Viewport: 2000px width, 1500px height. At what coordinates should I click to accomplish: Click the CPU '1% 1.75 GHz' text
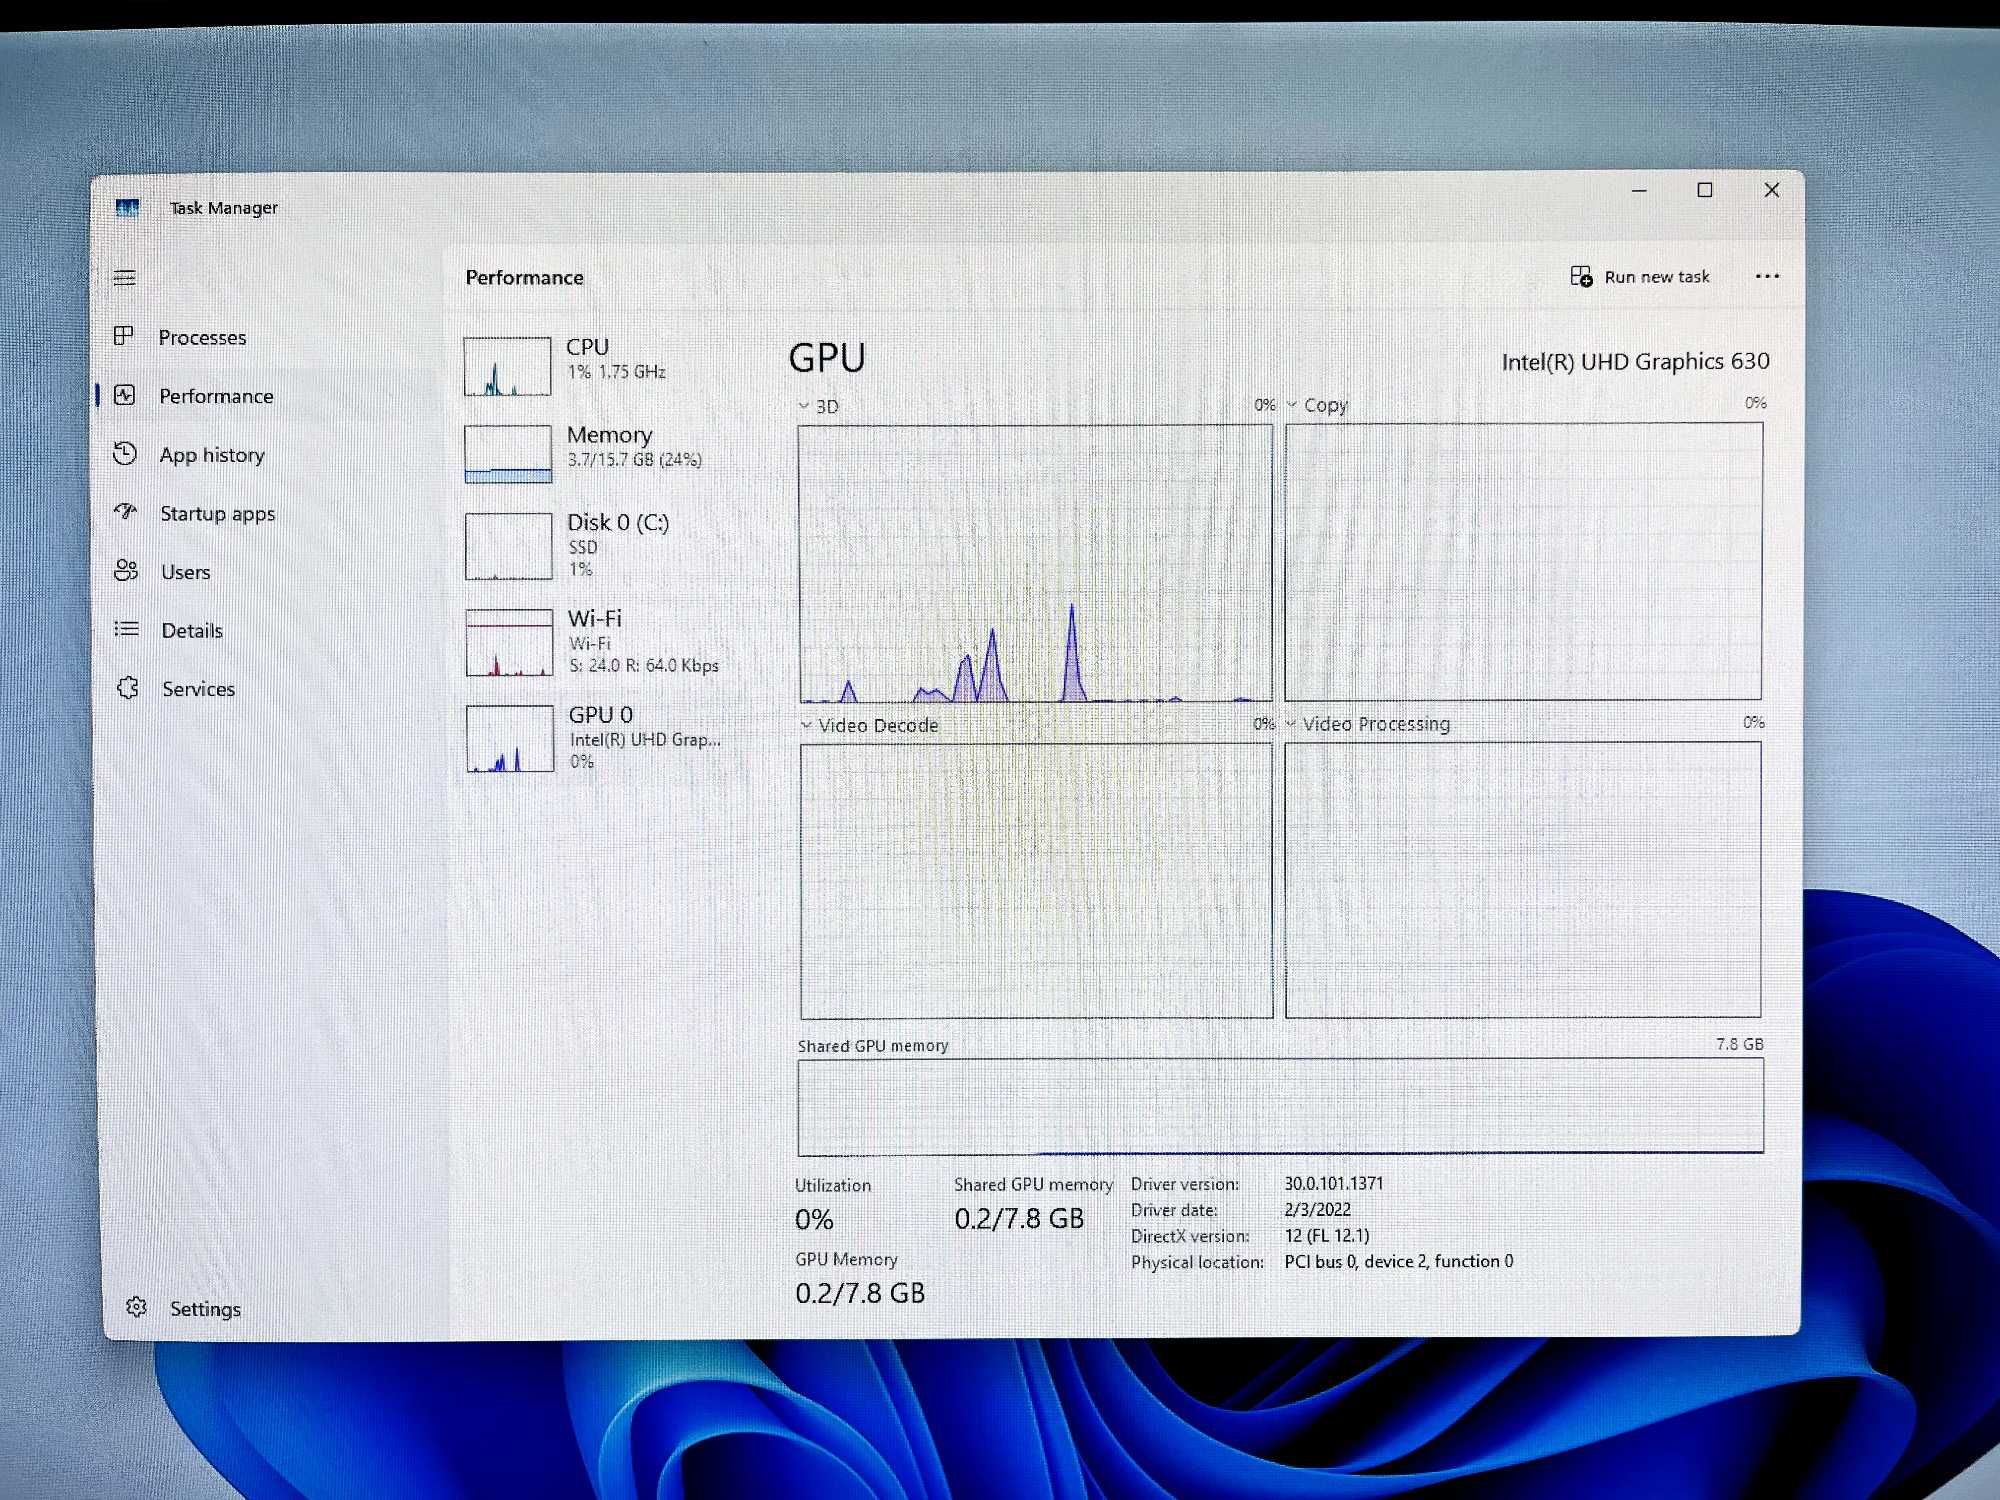[616, 372]
